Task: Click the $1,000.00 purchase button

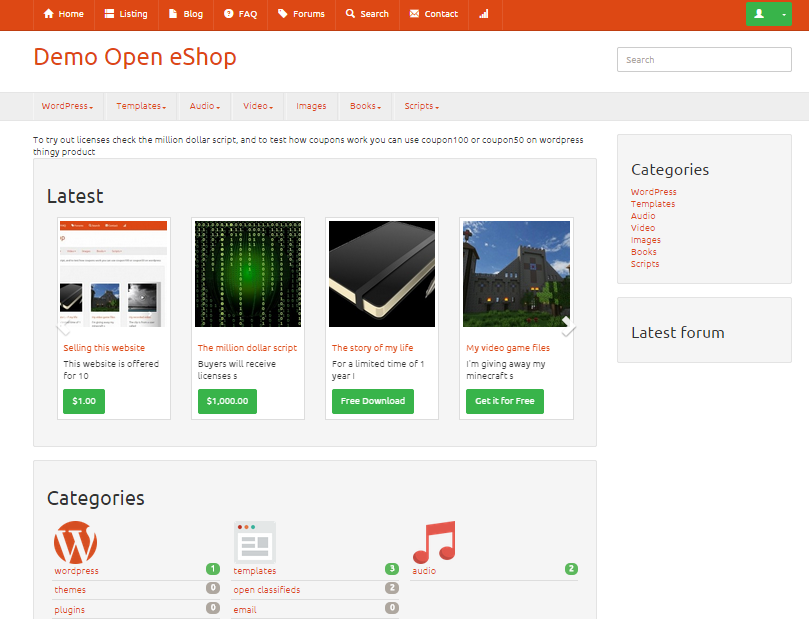Action: click(x=226, y=401)
